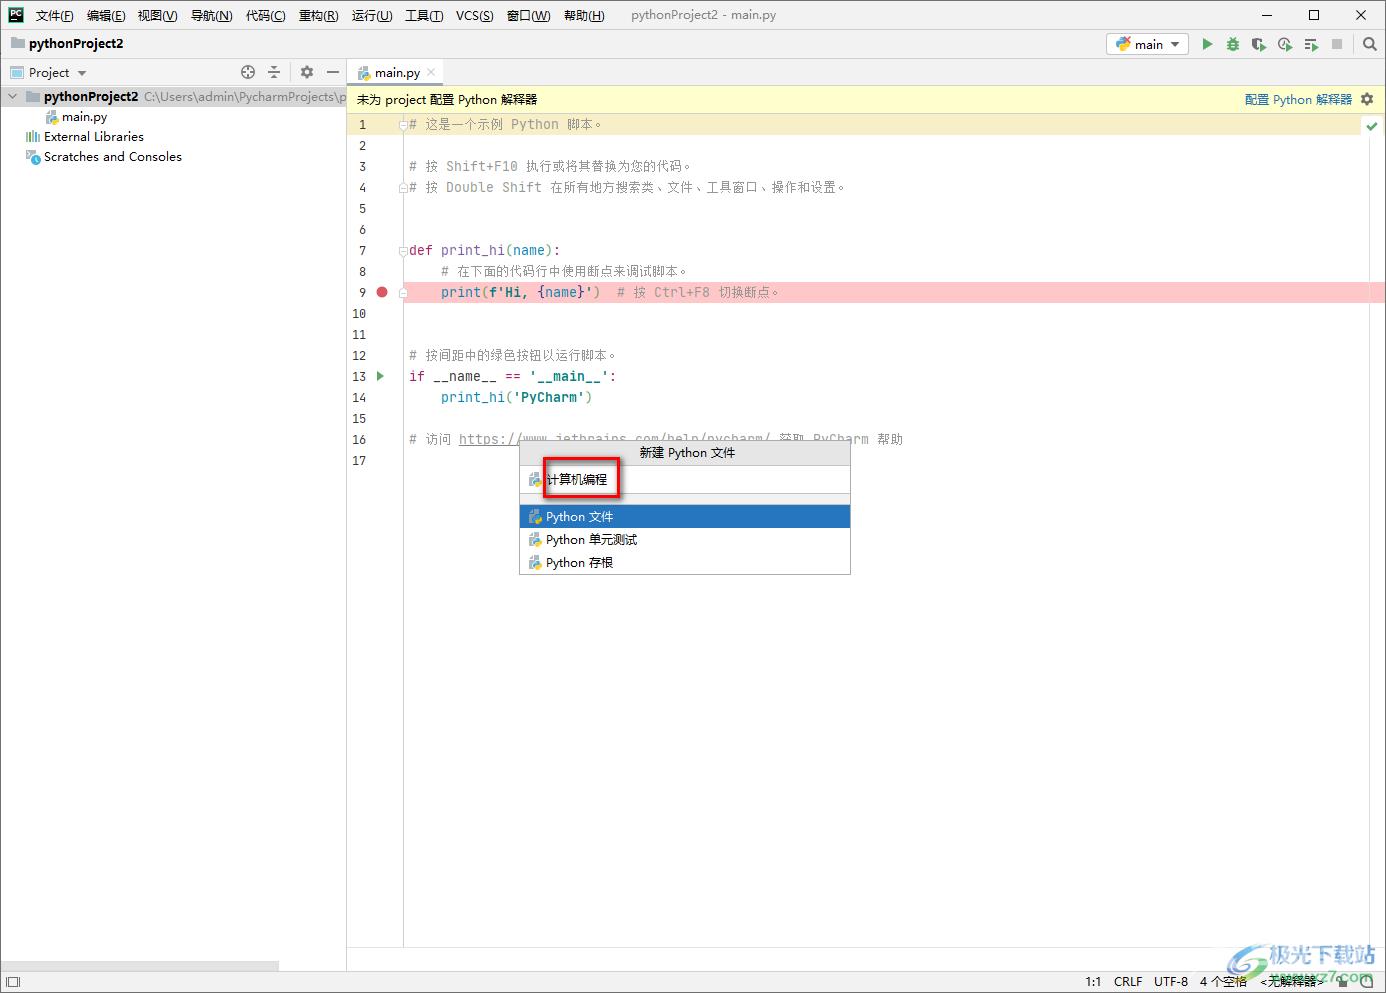Open the 代码(C) menu

point(265,15)
